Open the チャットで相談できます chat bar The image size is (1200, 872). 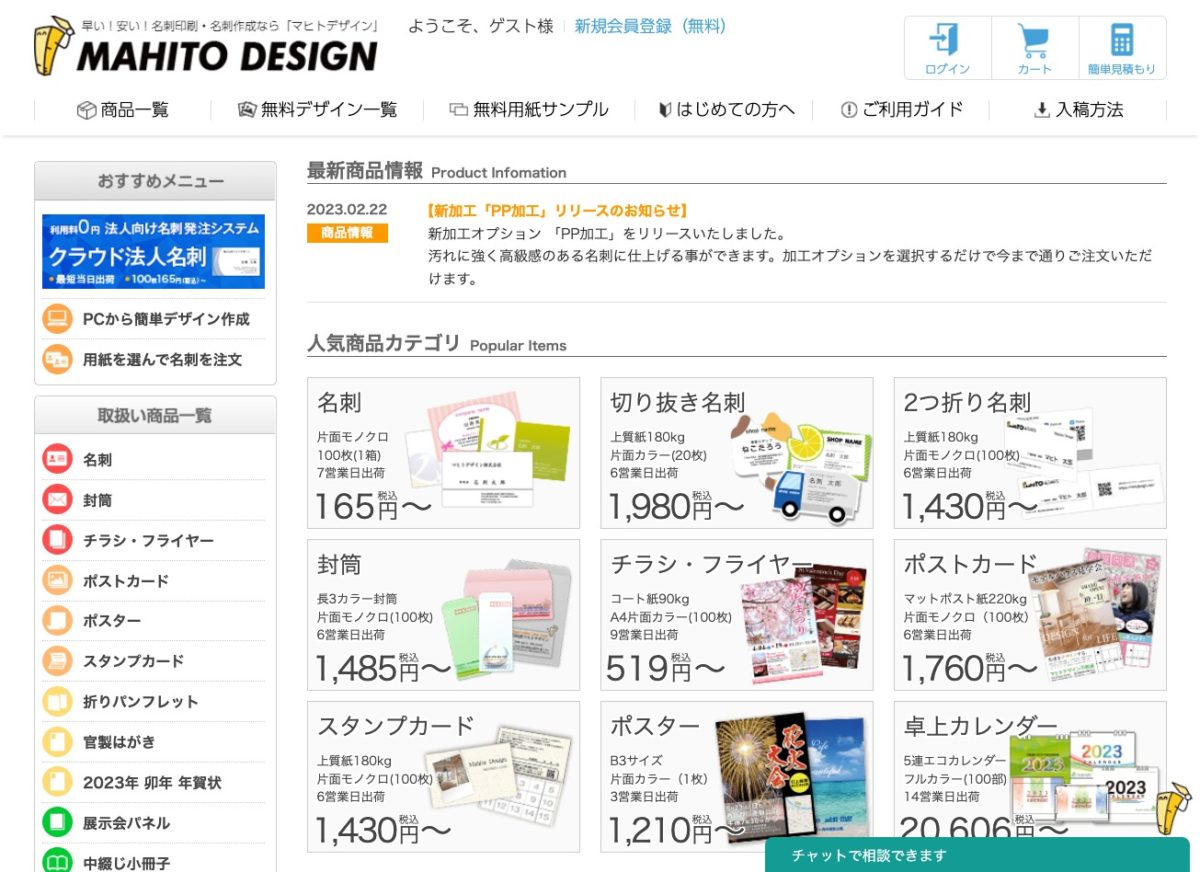[976, 855]
